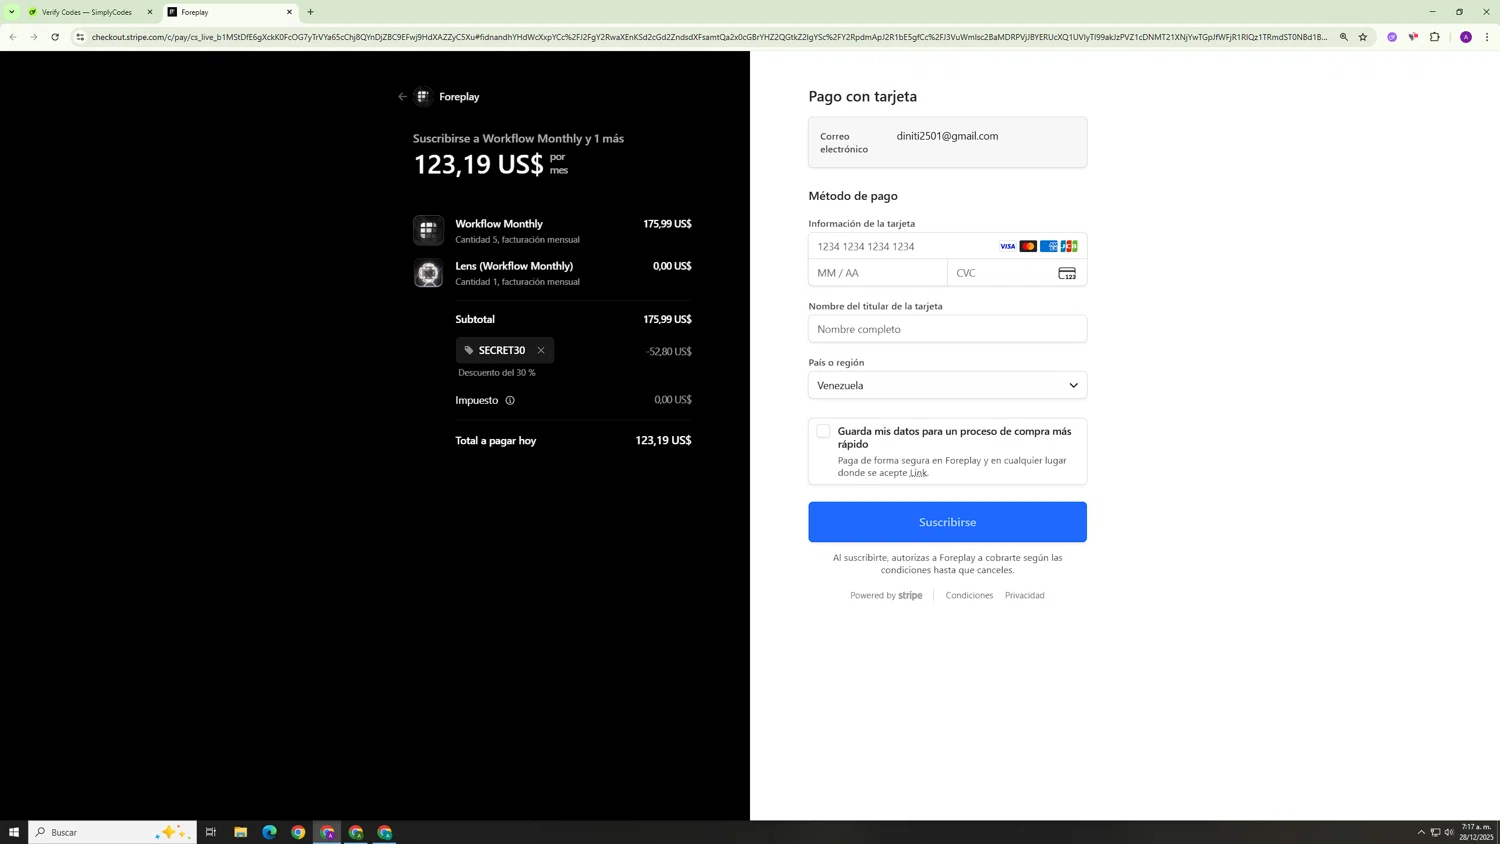Focus the CVC input field

coord(1017,273)
